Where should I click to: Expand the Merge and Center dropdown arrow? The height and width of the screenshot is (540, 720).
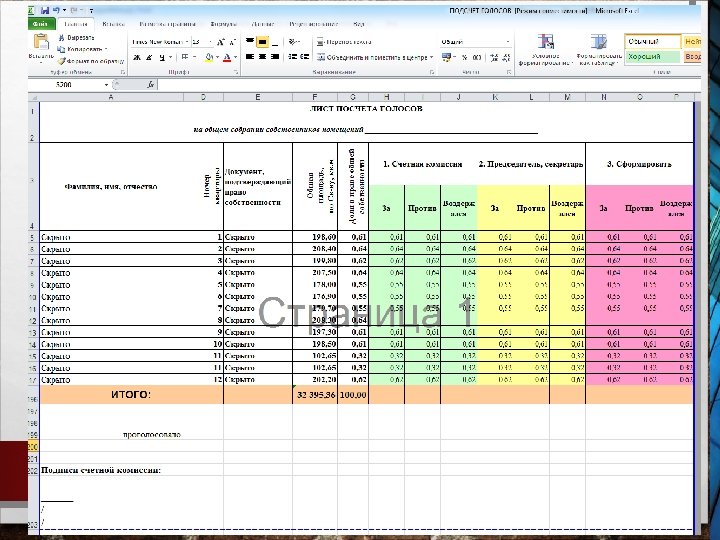pyautogui.click(x=432, y=57)
